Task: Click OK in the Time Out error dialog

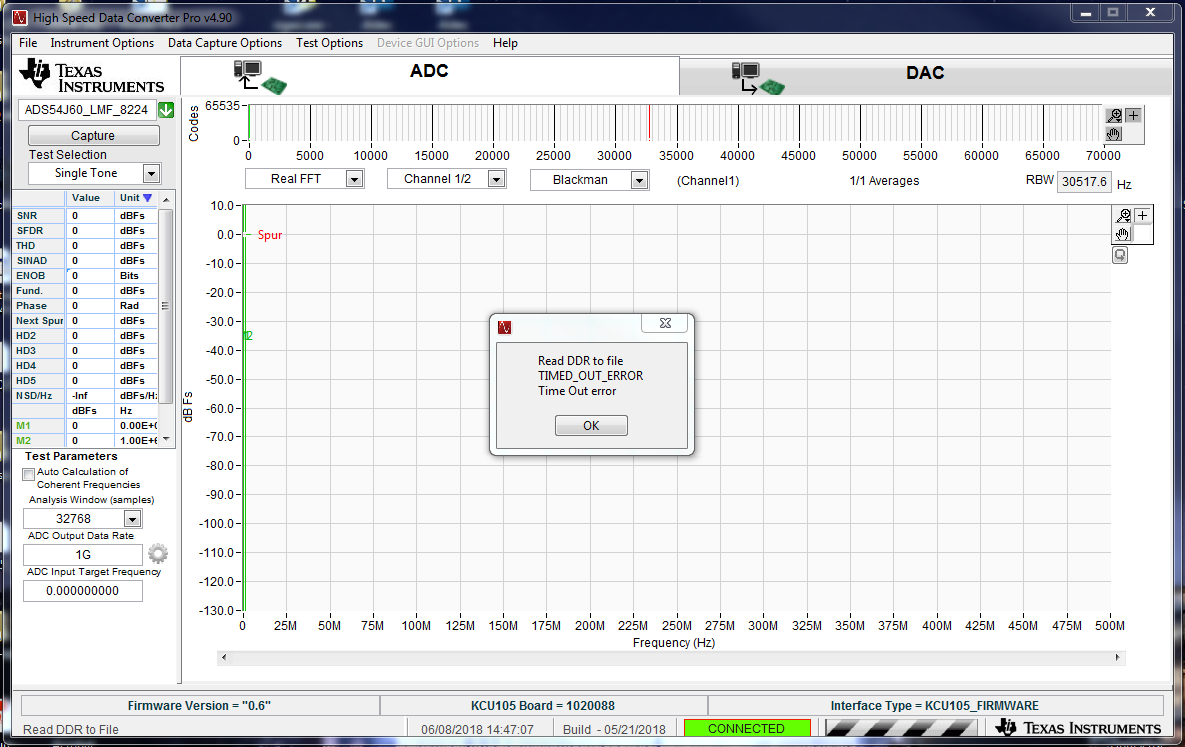Action: point(591,426)
